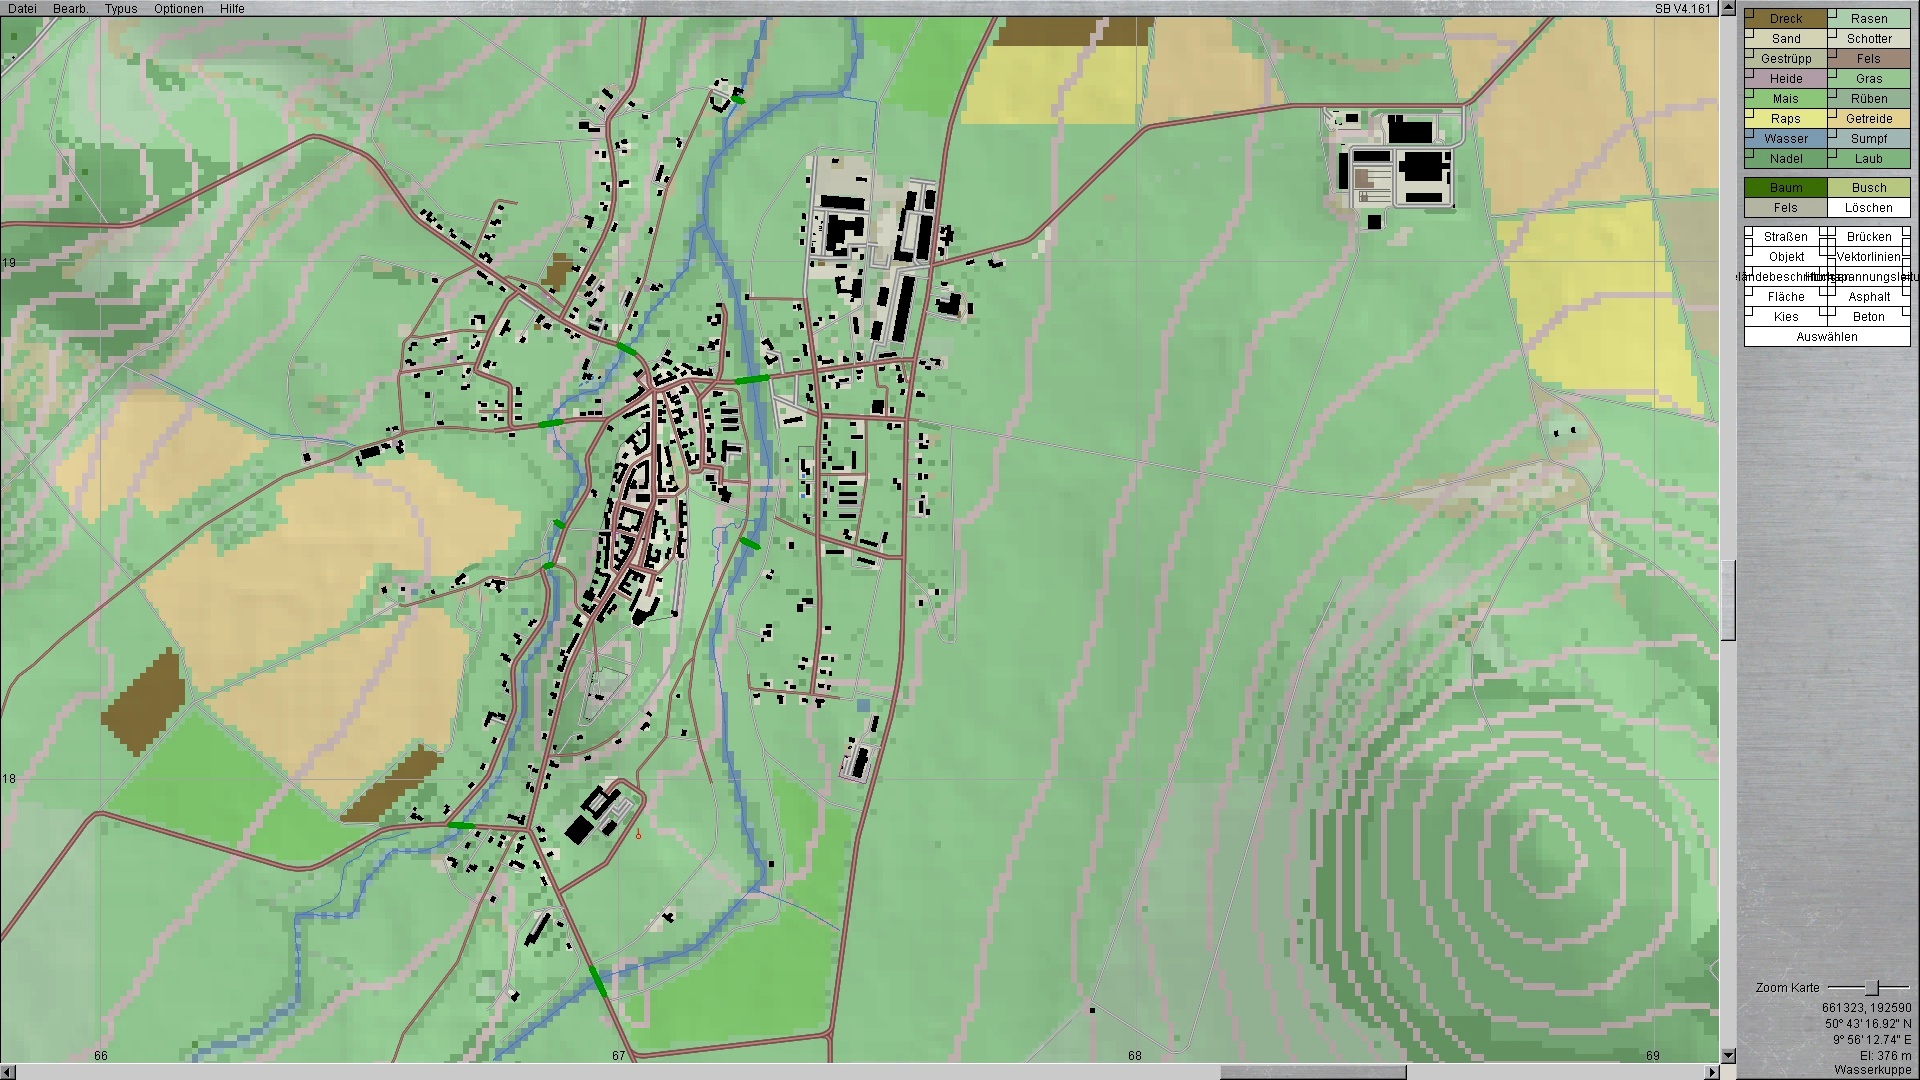Open the Datei menu

22,9
